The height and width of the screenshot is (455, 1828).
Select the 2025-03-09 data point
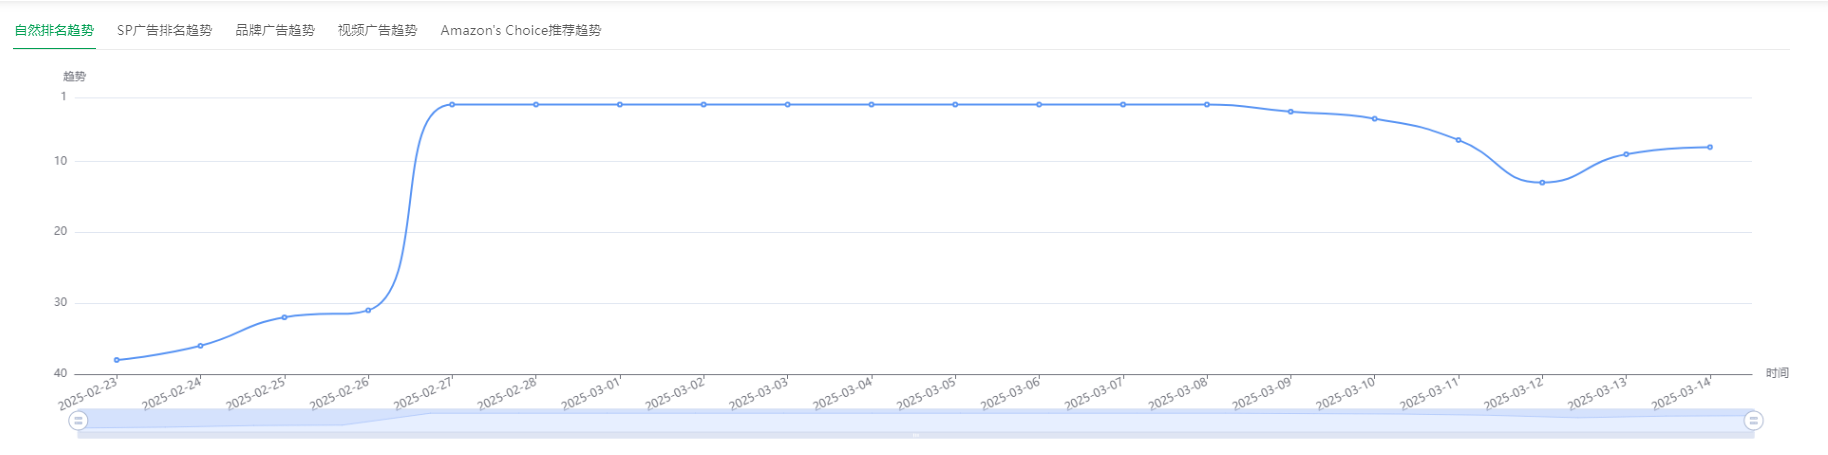click(x=1291, y=112)
